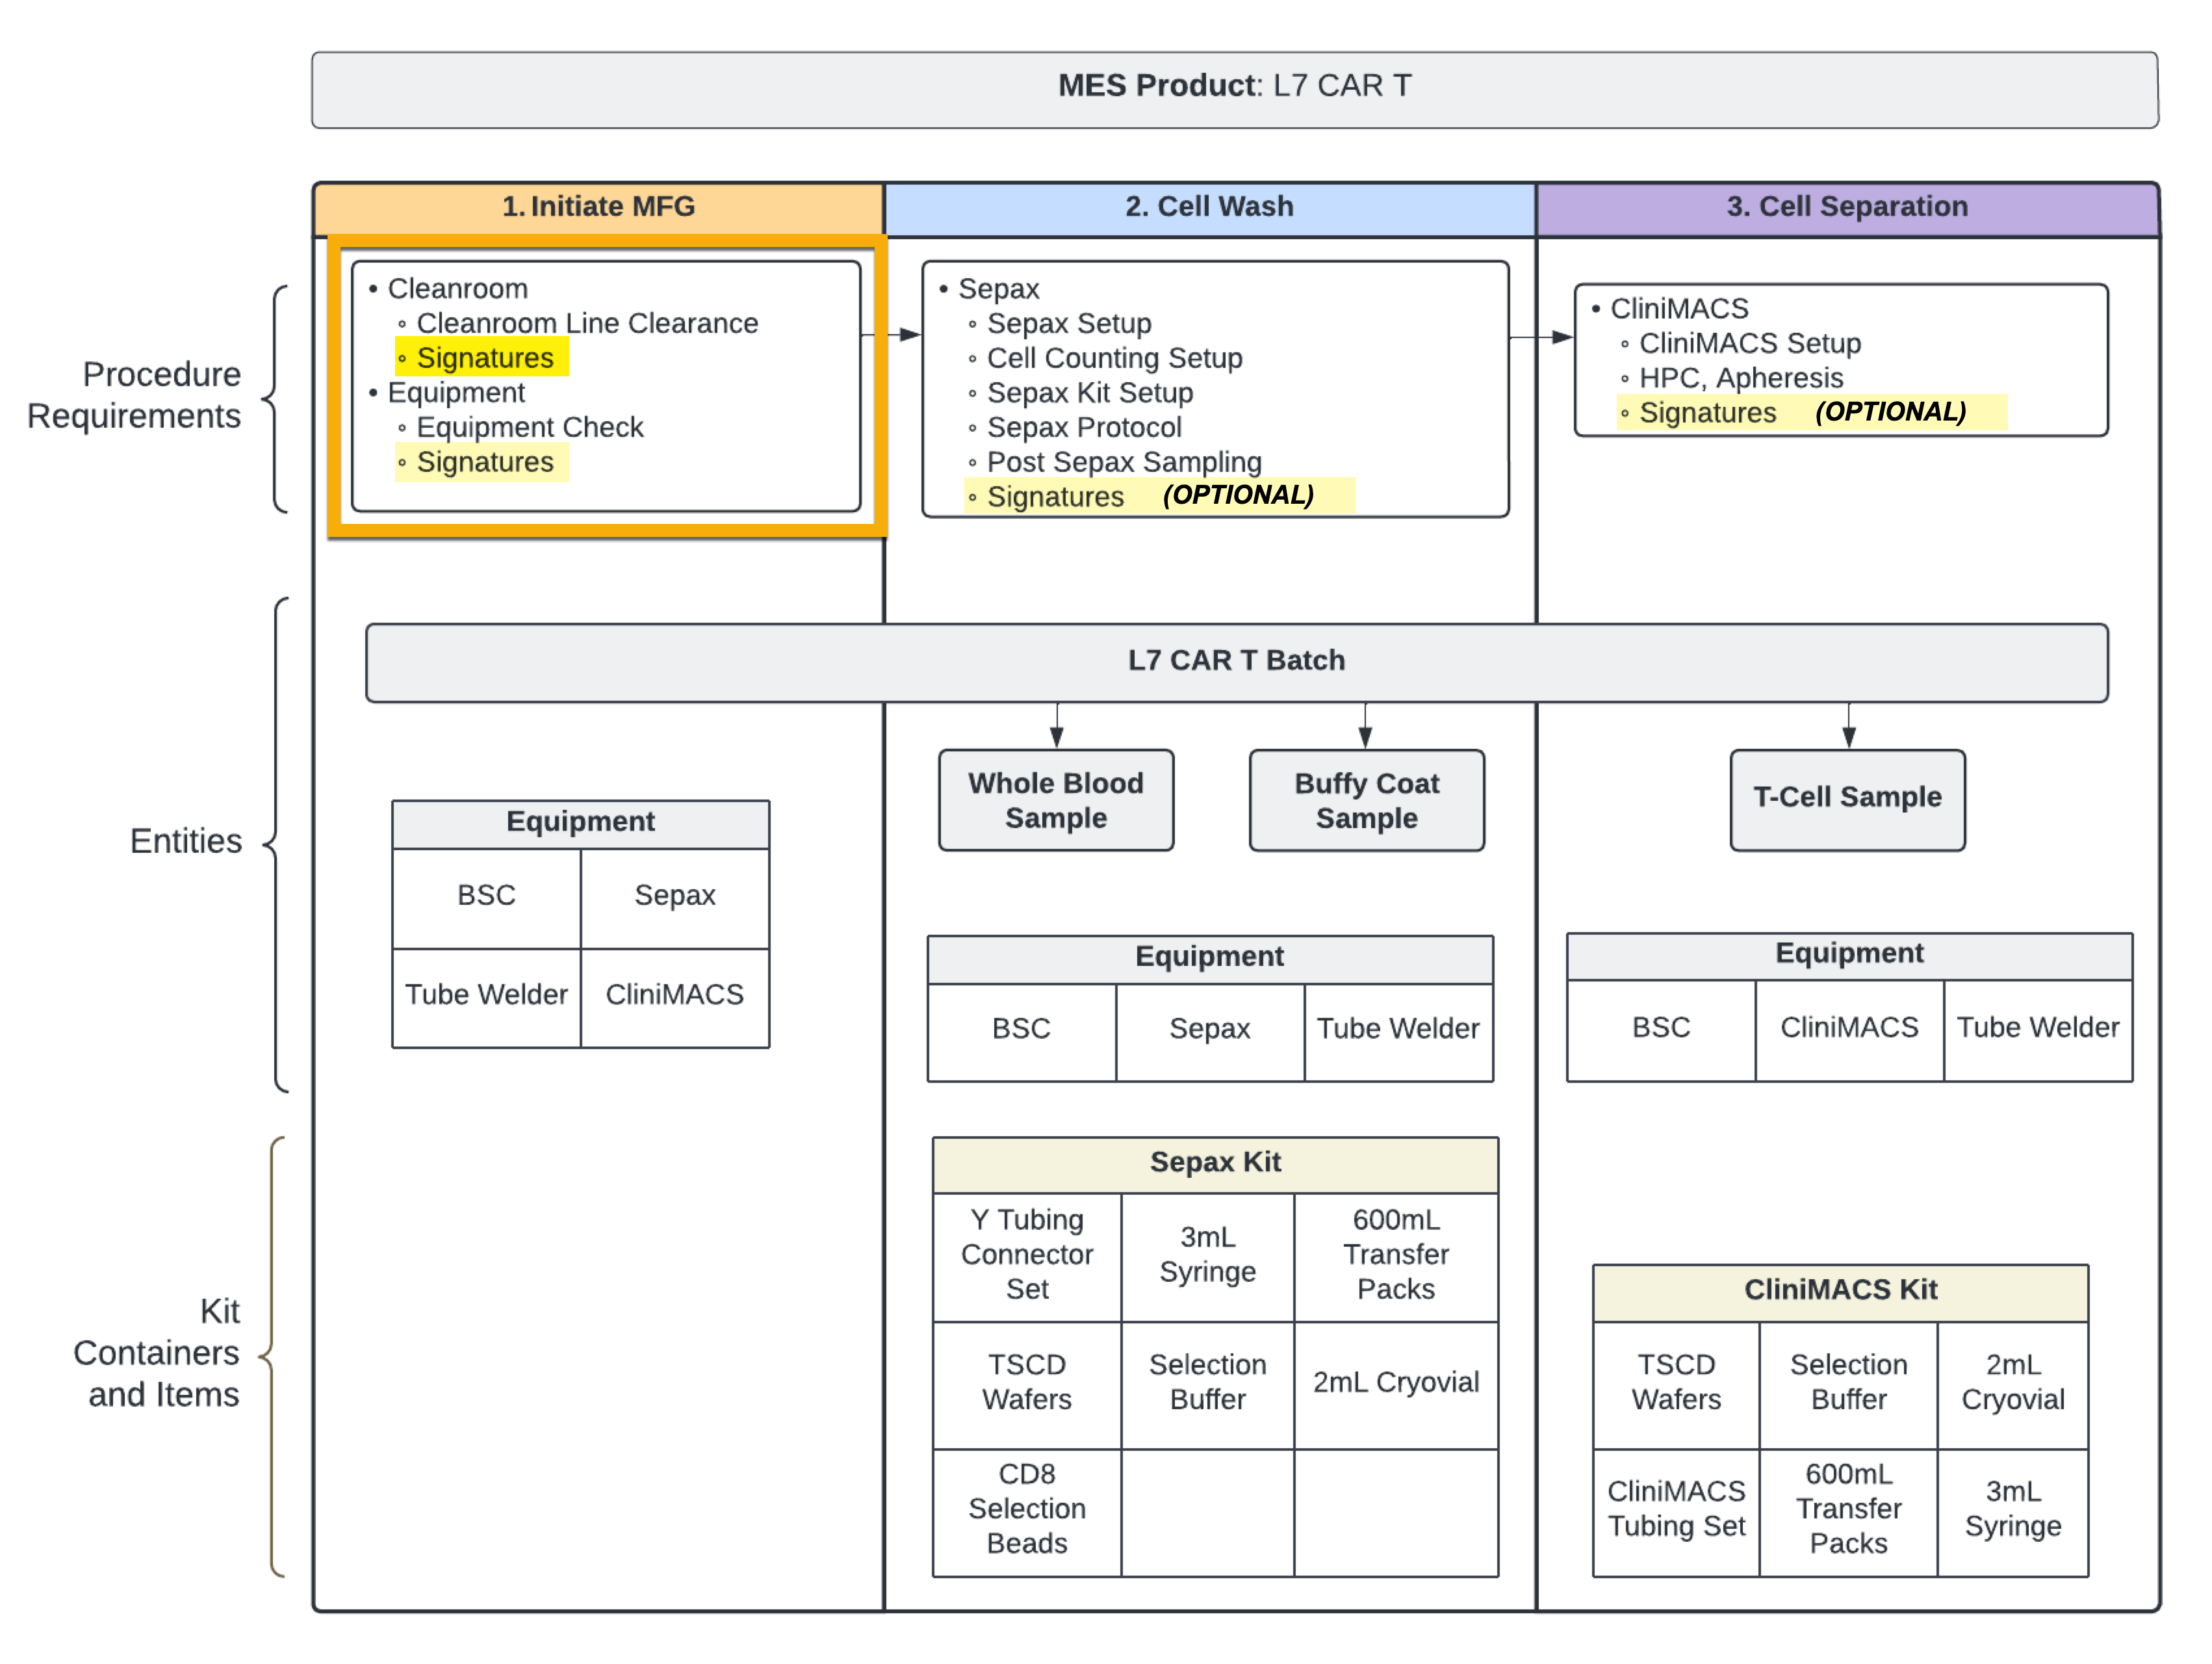Click 3mL Syringe in the CliniMACS Kit
Image resolution: width=2212 pixels, height=1664 pixels.
(x=2013, y=1512)
